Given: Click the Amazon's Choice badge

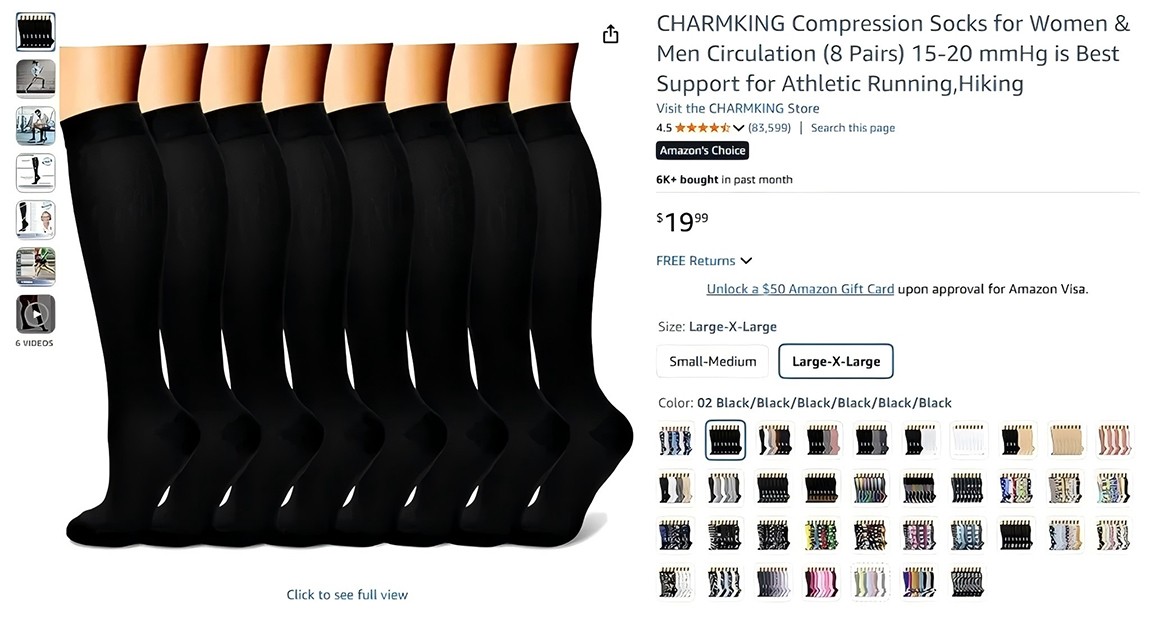Looking at the screenshot, I should click(702, 151).
